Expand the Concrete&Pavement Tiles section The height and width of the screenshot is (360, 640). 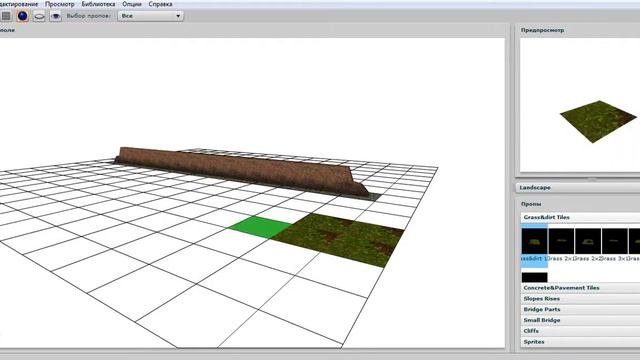click(580, 288)
